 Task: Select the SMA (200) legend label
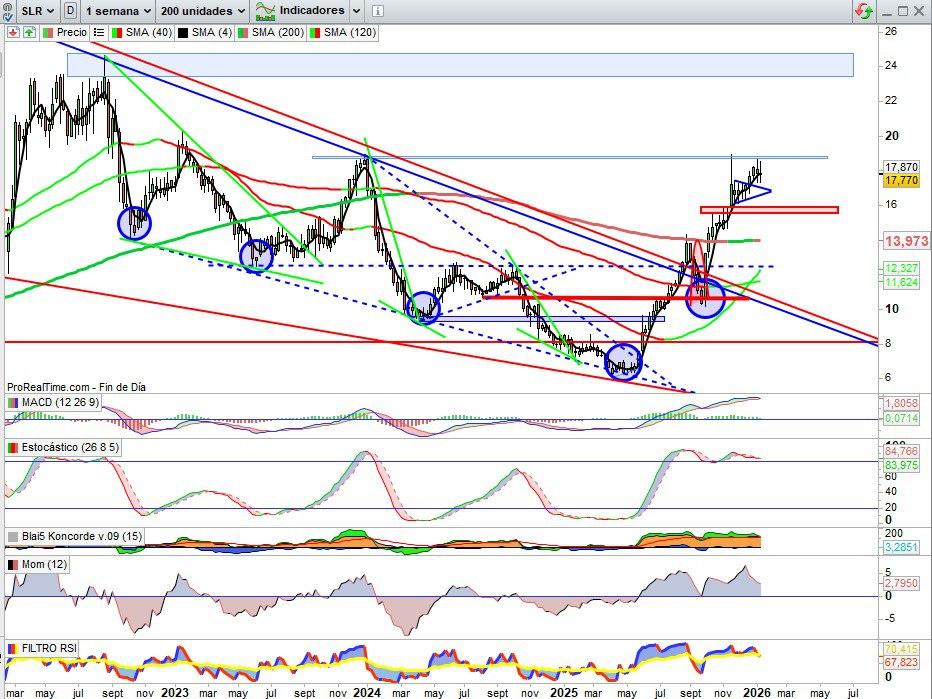click(x=281, y=32)
